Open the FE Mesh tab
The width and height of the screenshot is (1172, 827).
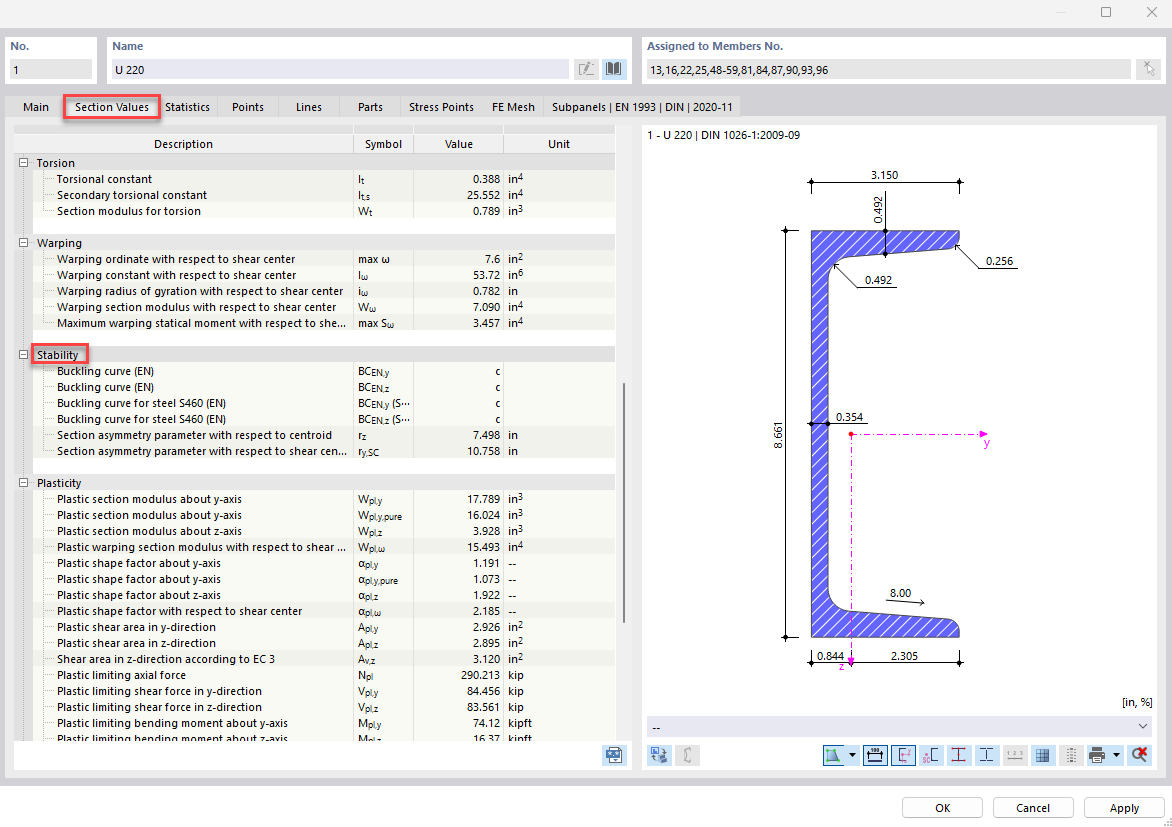point(513,106)
